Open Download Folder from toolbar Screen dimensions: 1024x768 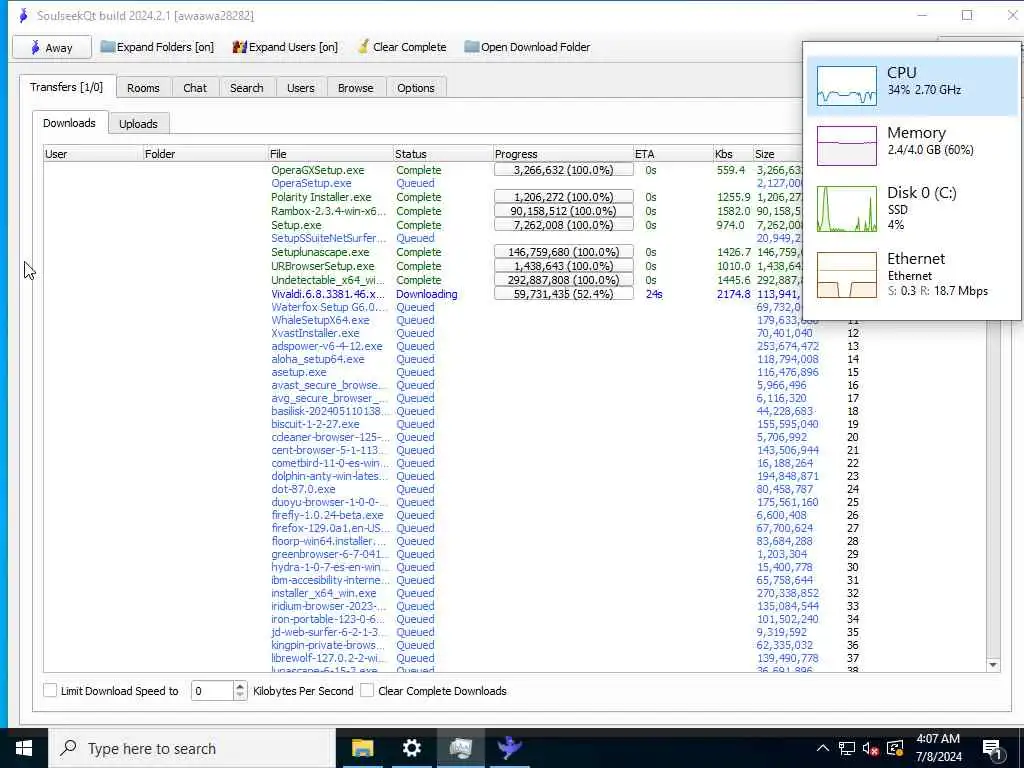527,47
